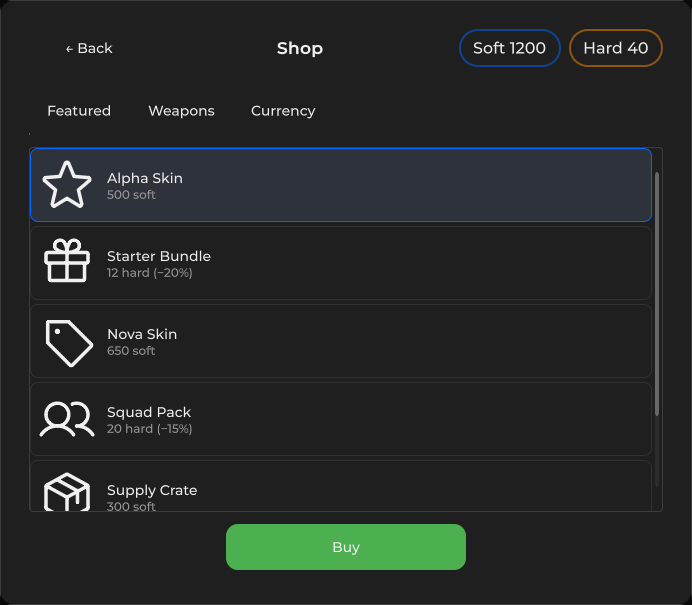Open the Featured tab

point(79,111)
